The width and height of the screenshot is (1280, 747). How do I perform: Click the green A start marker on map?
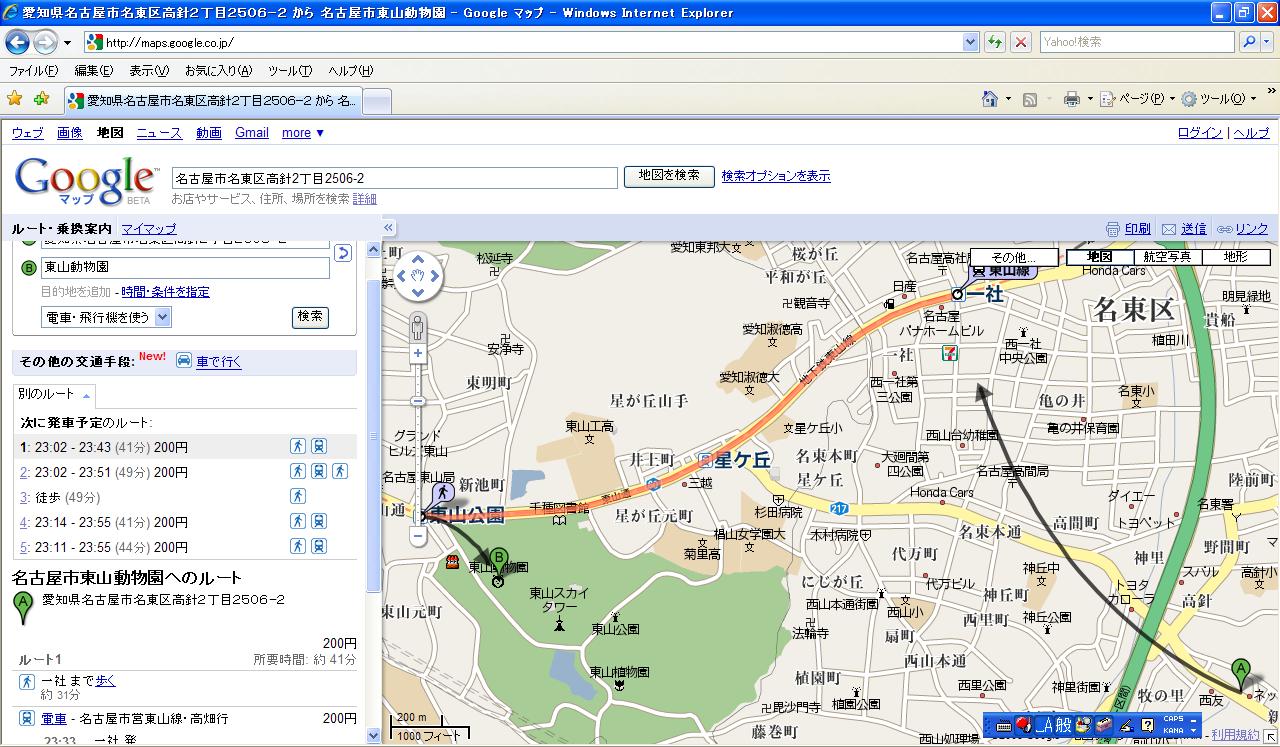click(x=1241, y=673)
